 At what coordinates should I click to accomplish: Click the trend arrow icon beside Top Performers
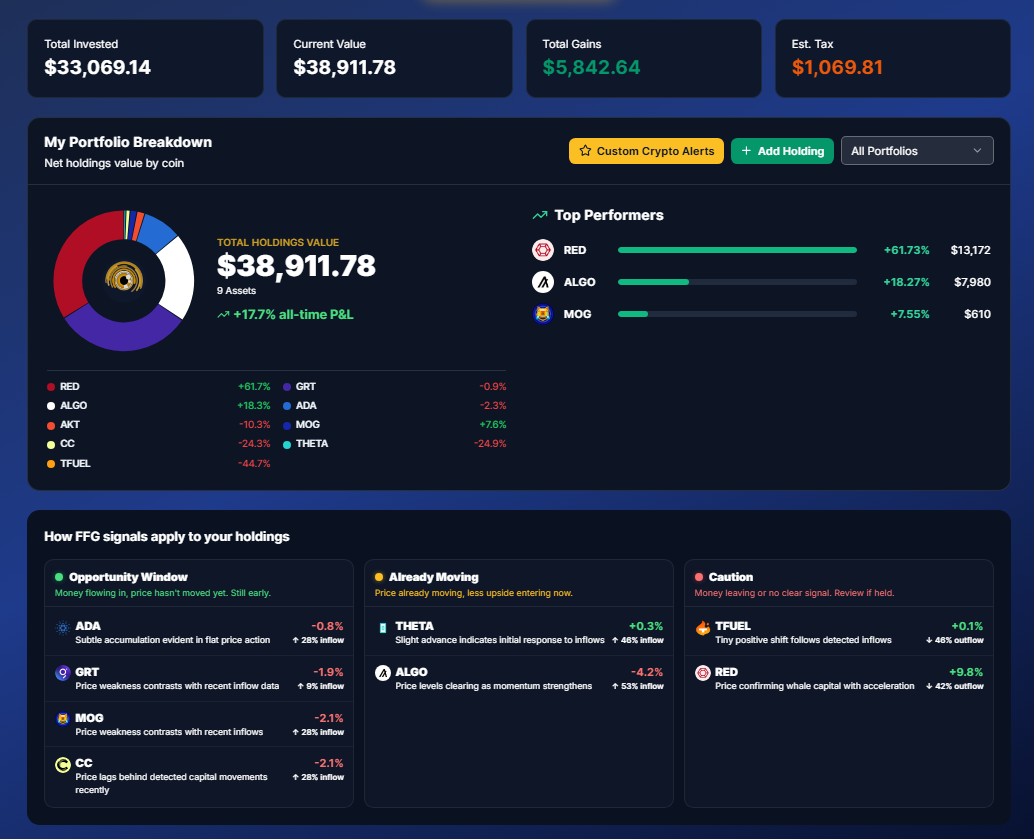tap(540, 215)
